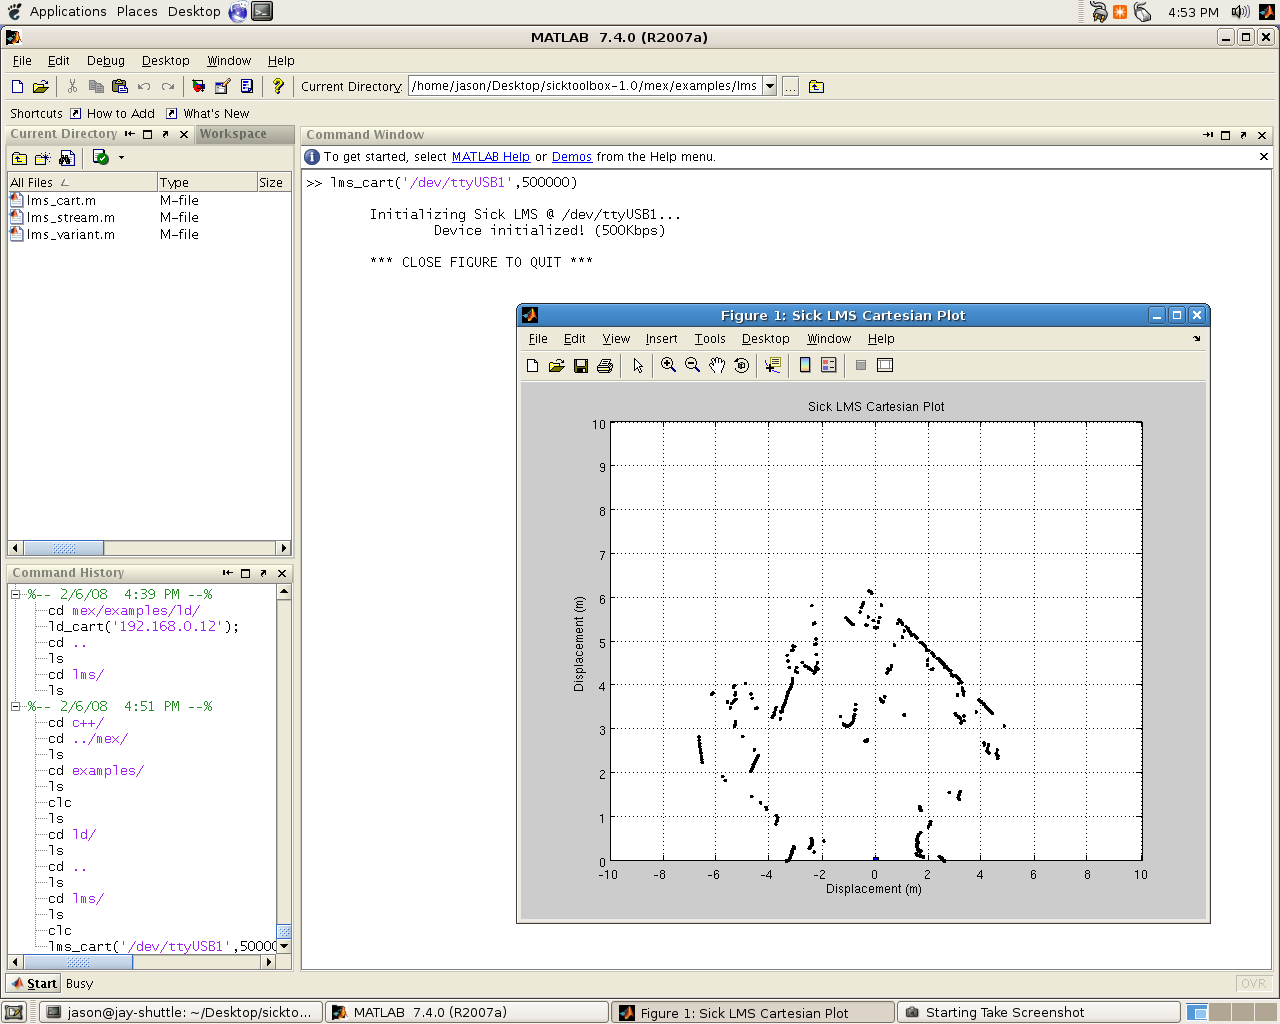Select the lms_stream.m file

pos(70,217)
